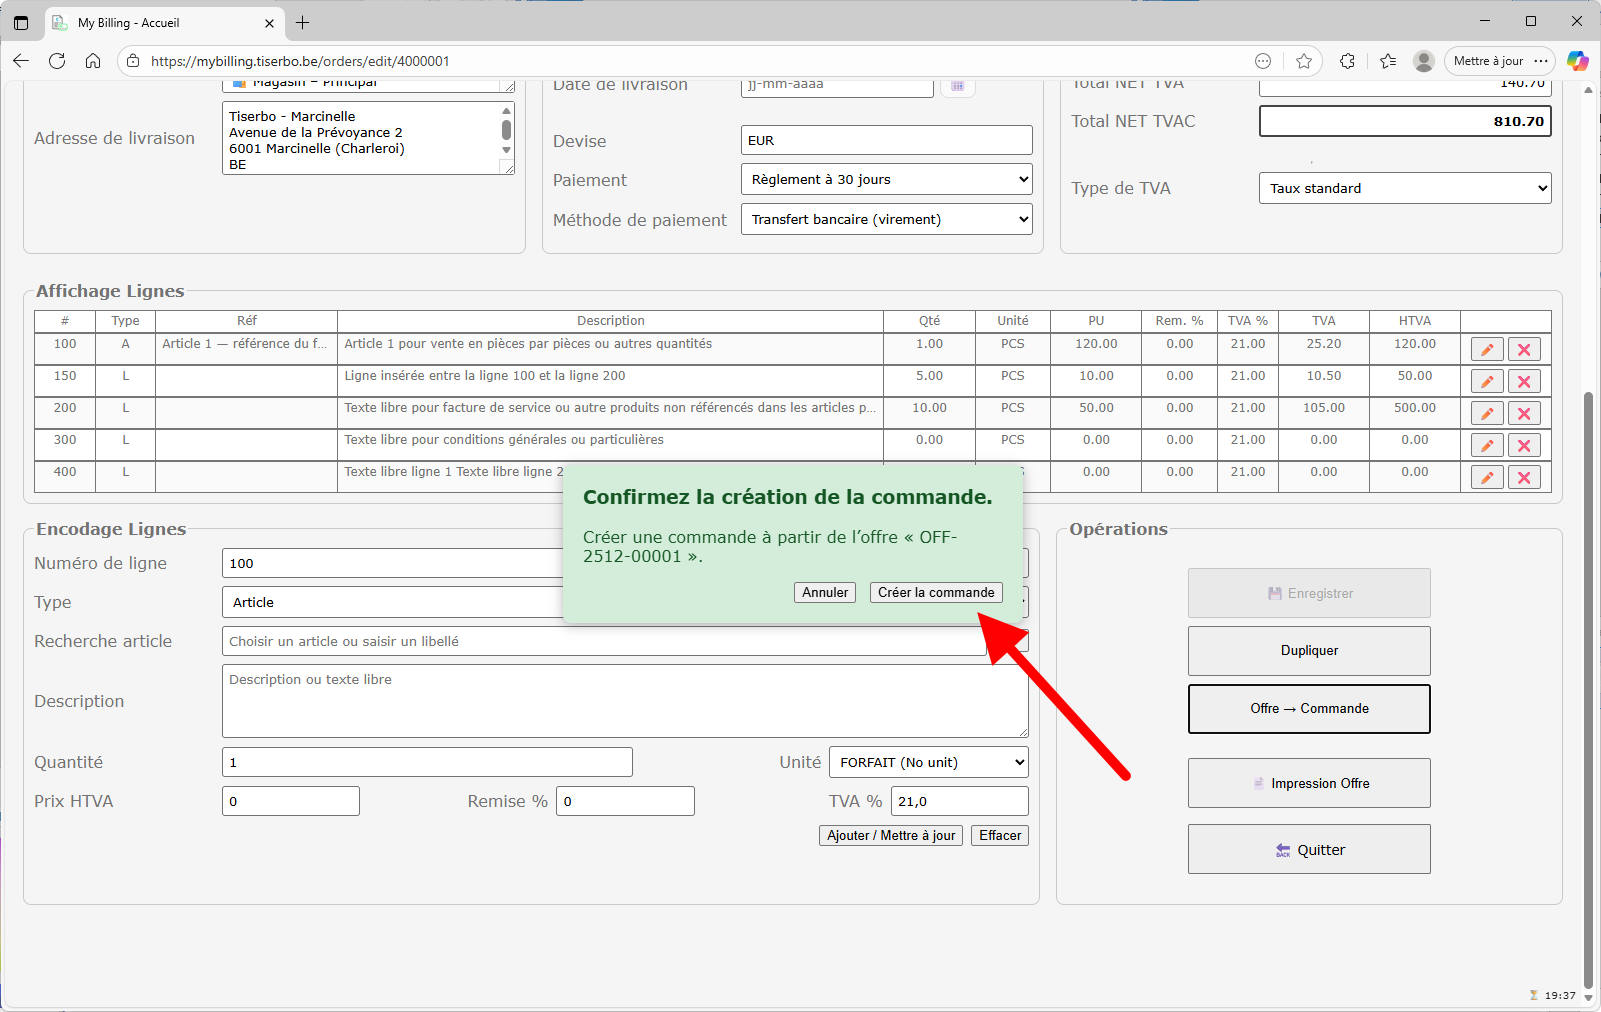Click the Recherche article input field
Image resolution: width=1601 pixels, height=1012 pixels.
(x=603, y=642)
